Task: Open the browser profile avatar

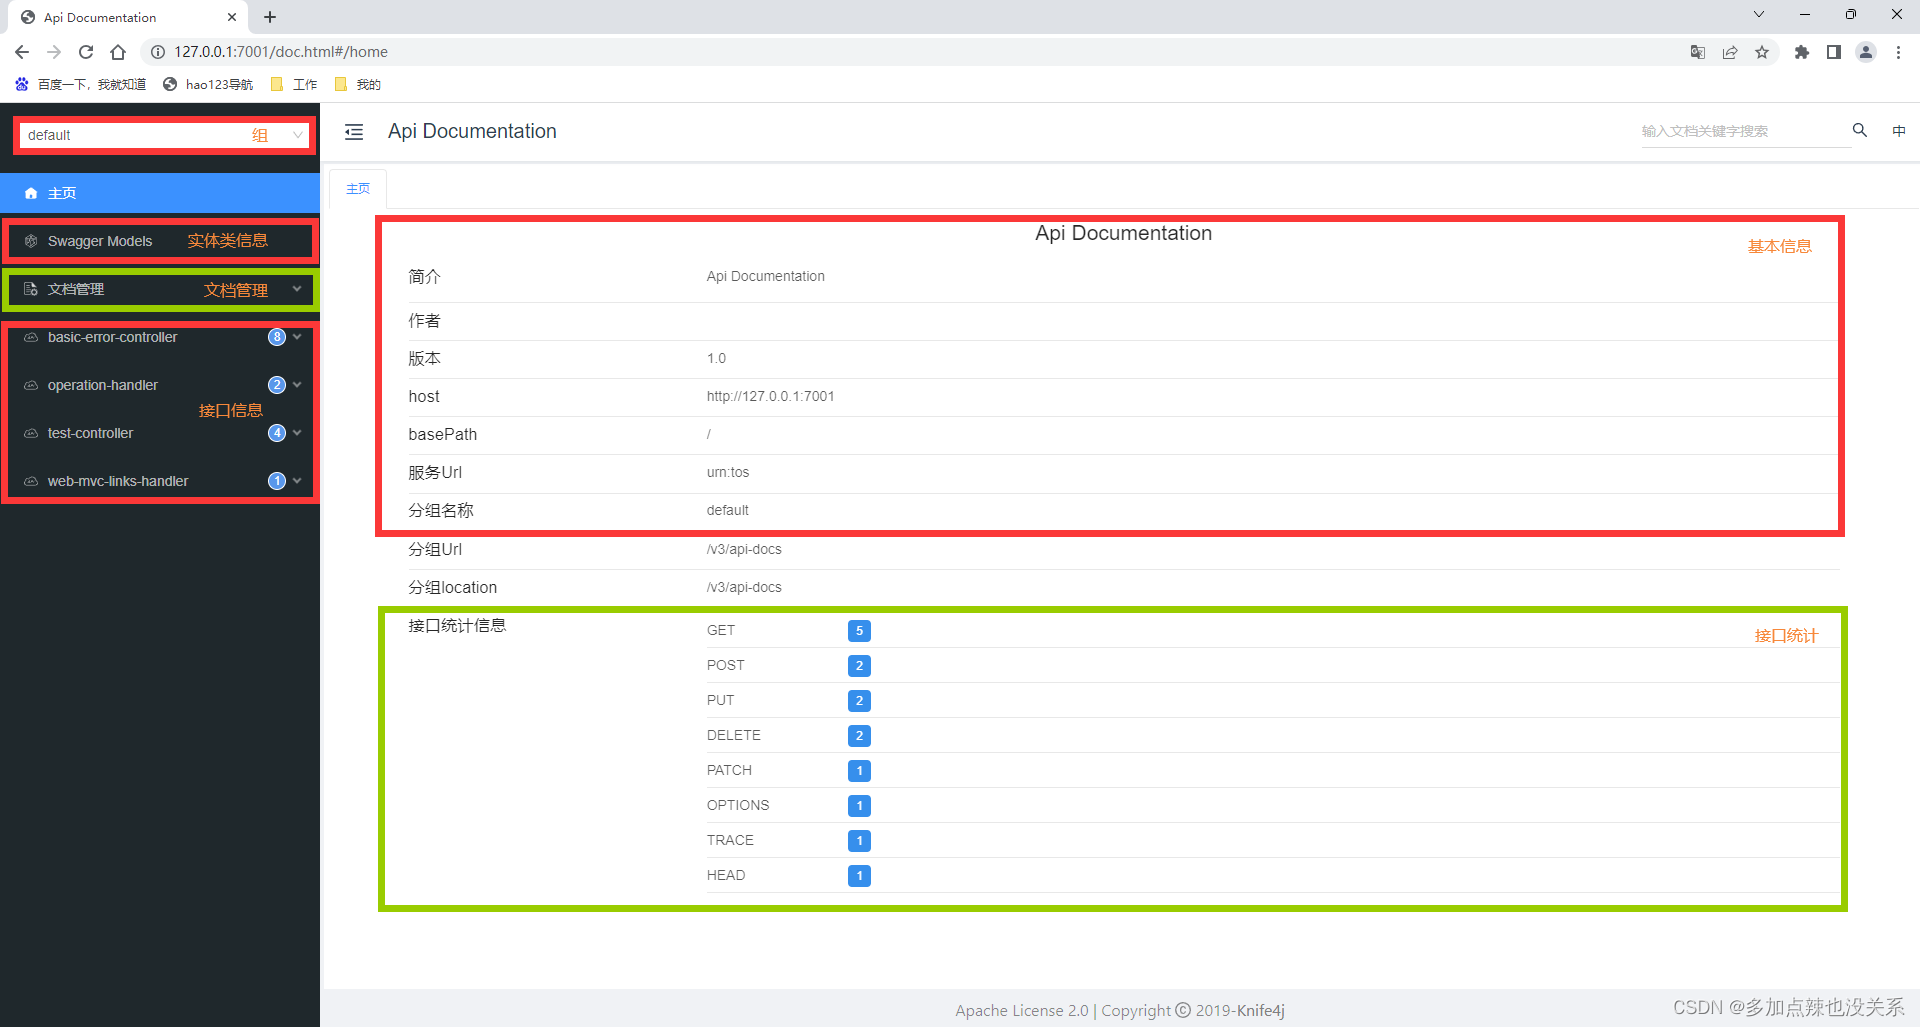Action: pos(1866,52)
